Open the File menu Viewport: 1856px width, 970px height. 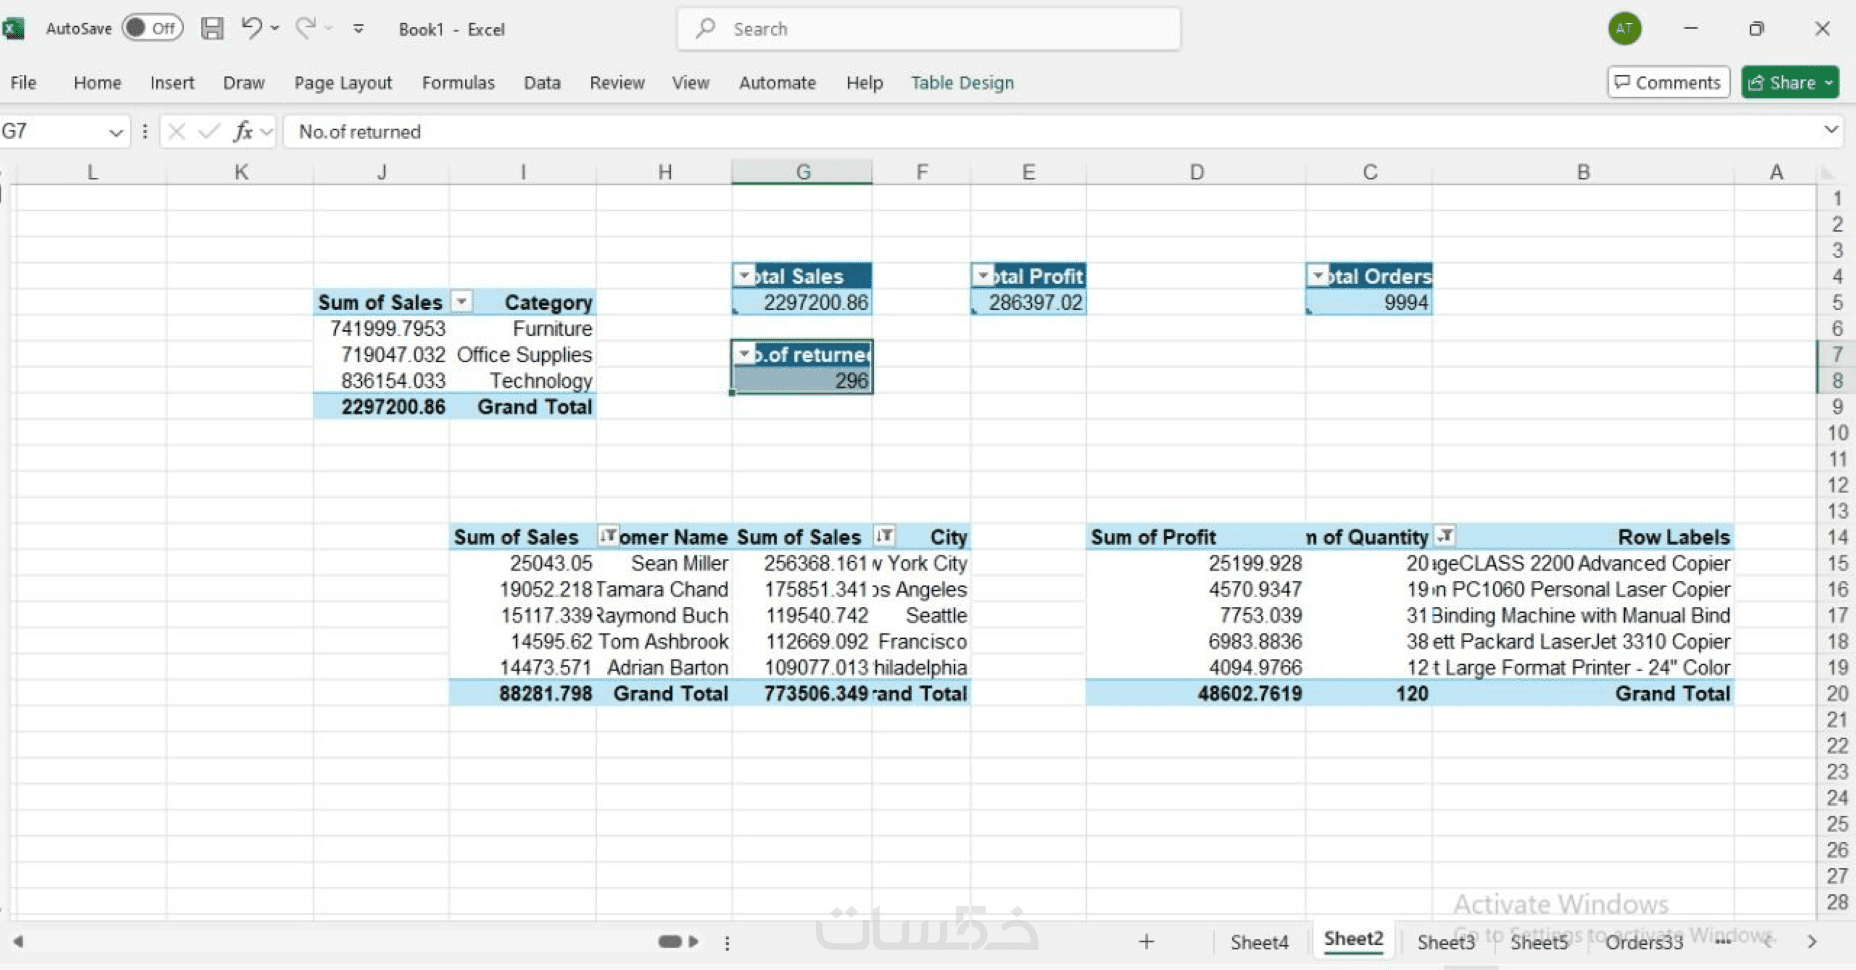tap(24, 83)
